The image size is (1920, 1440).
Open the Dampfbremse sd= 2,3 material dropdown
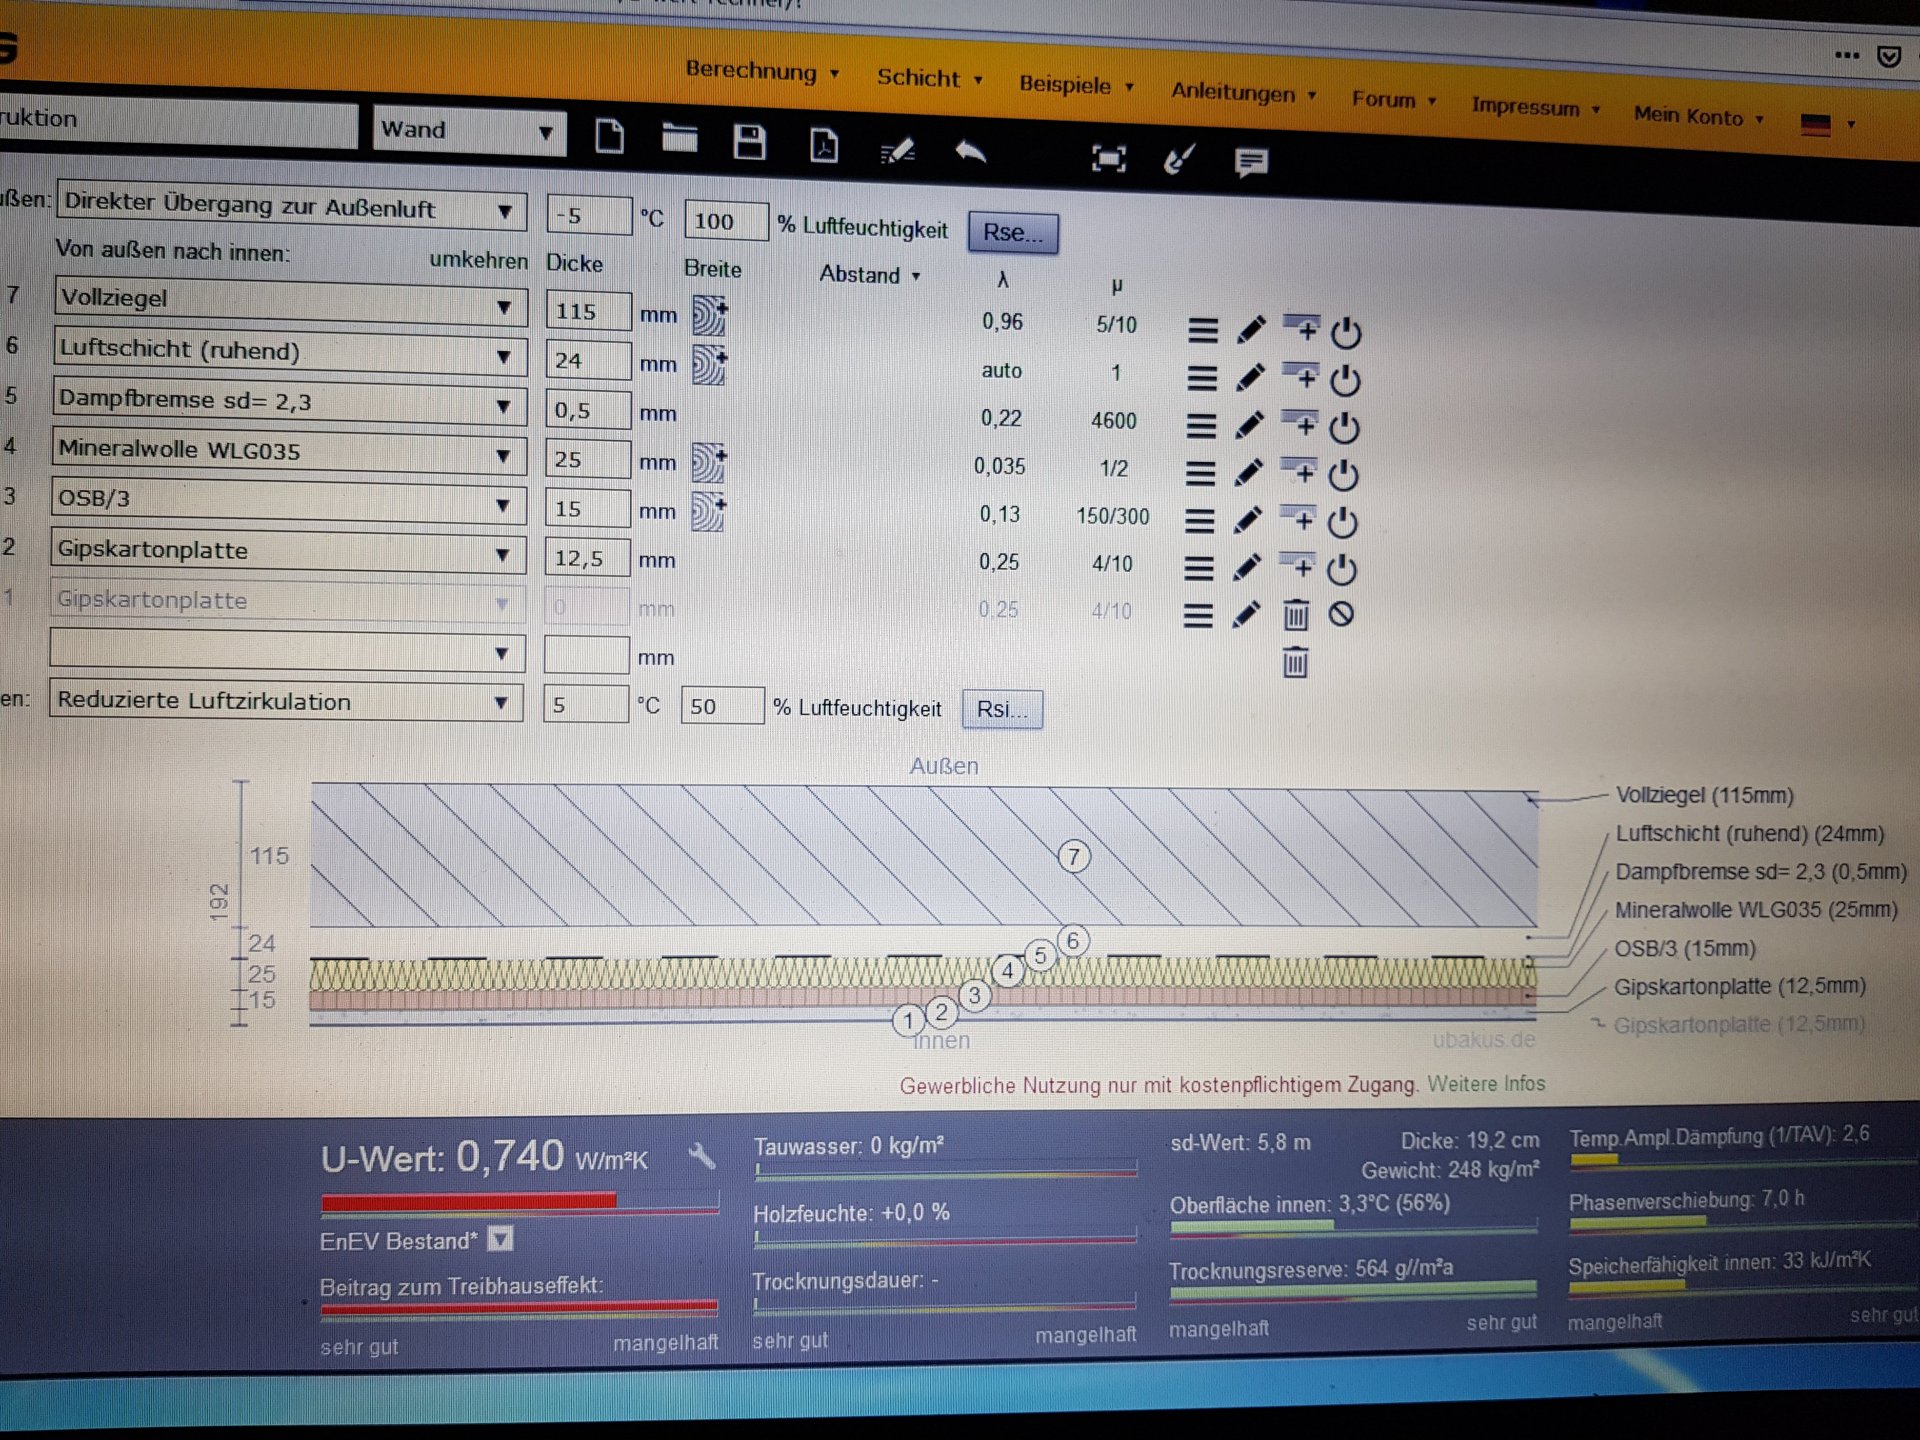(289, 402)
